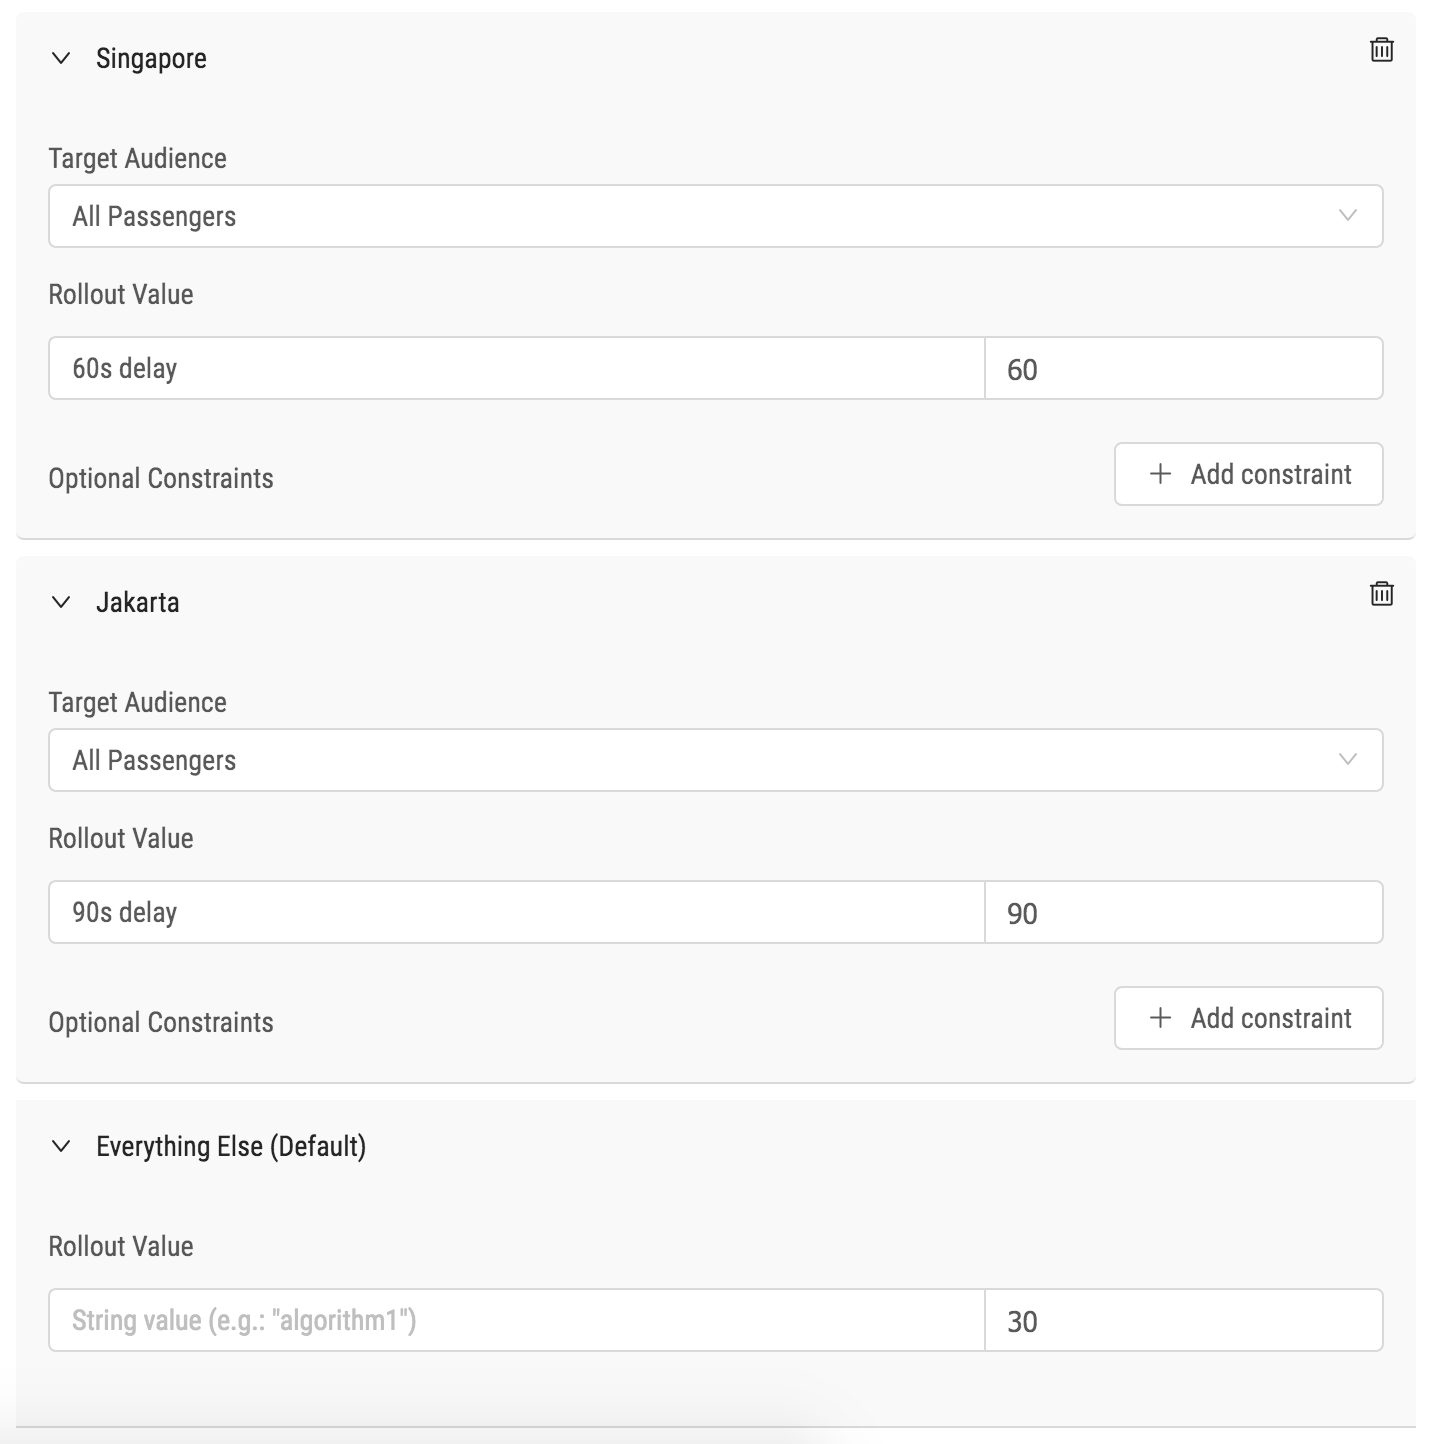The image size is (1436, 1444).
Task: Focus the default rollout number field showing 30
Action: click(x=1183, y=1320)
